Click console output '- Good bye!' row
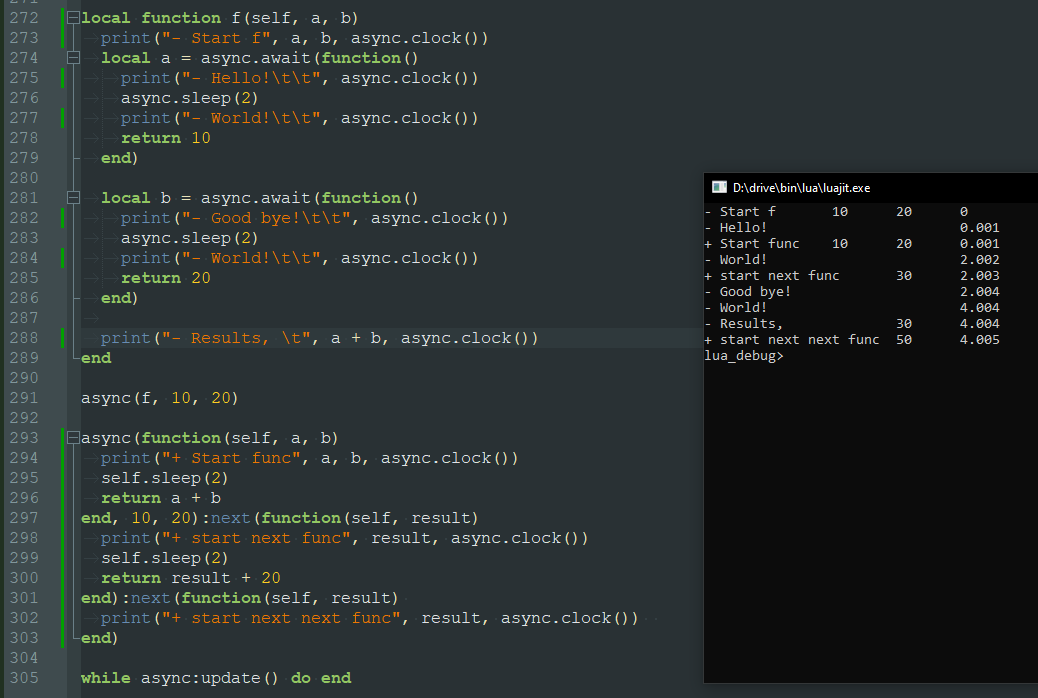 (852, 291)
